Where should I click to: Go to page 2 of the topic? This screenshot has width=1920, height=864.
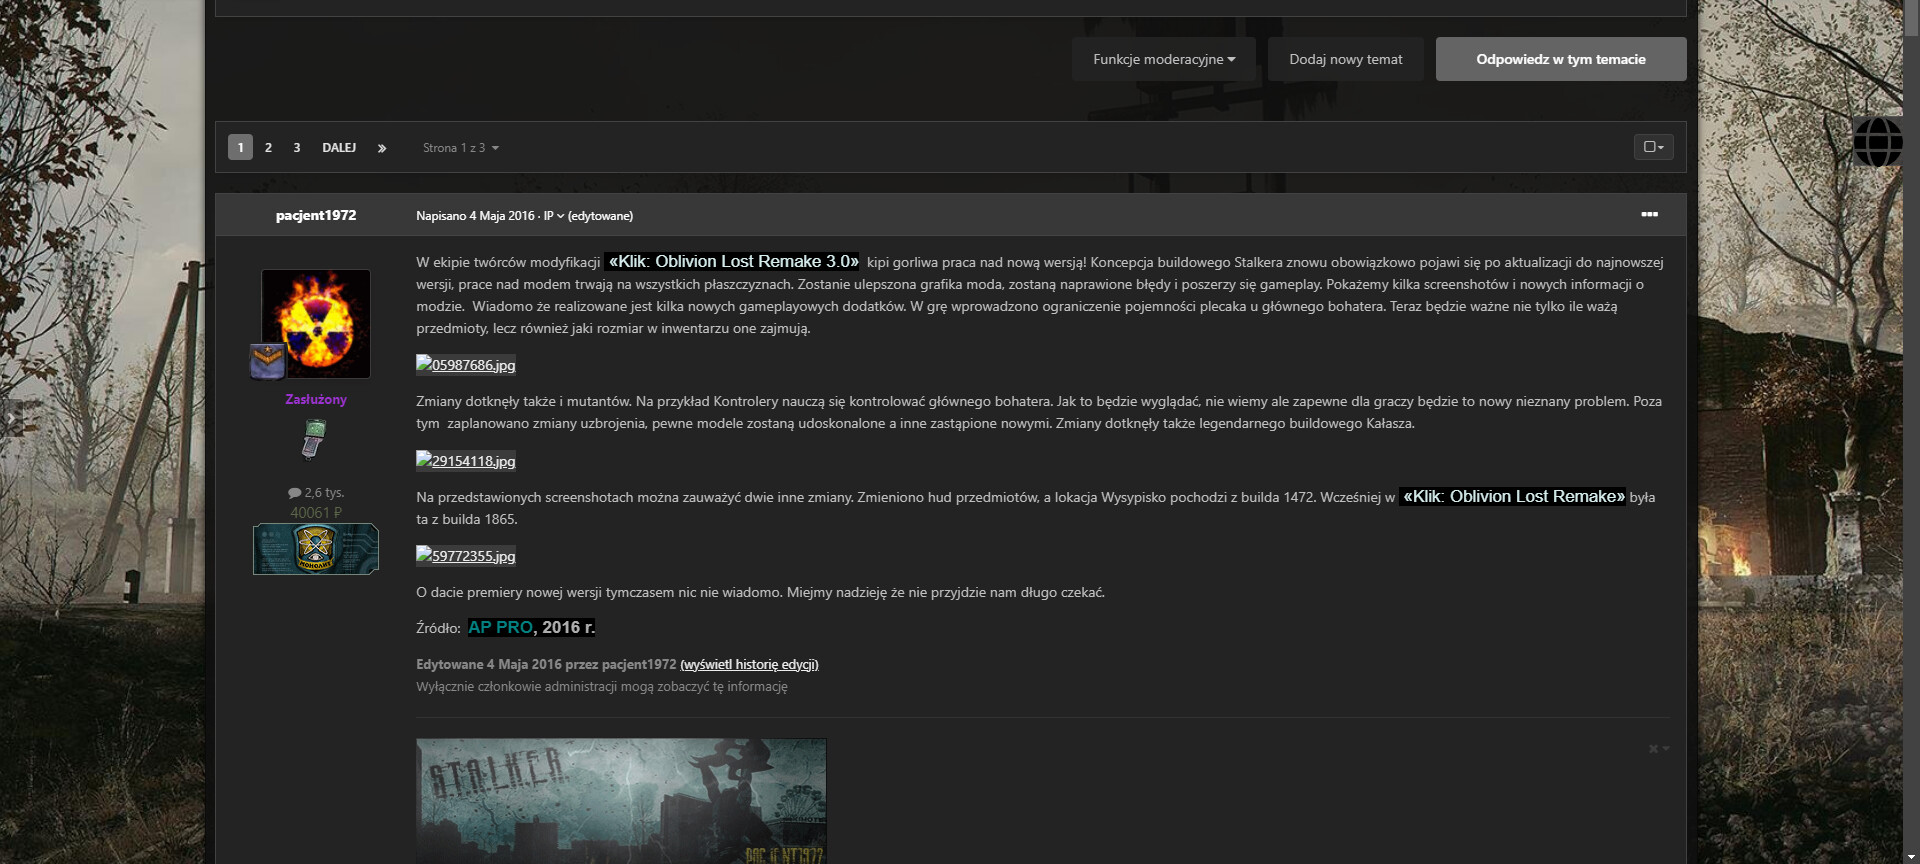pyautogui.click(x=268, y=147)
